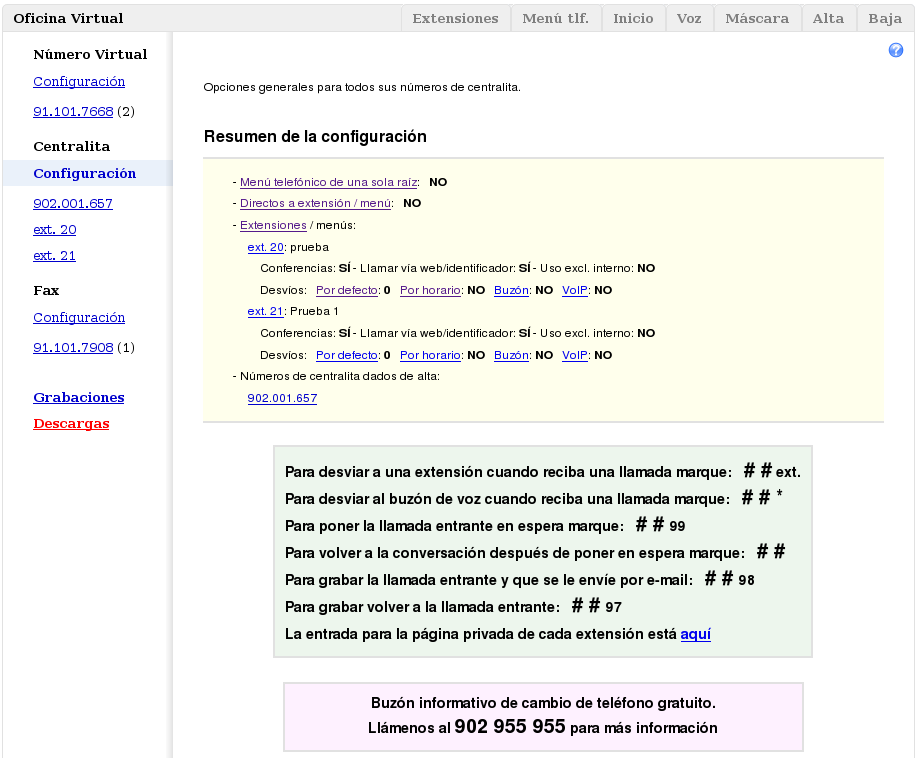The image size is (916, 758).
Task: Open the Menú tlf. section
Action: (x=555, y=18)
